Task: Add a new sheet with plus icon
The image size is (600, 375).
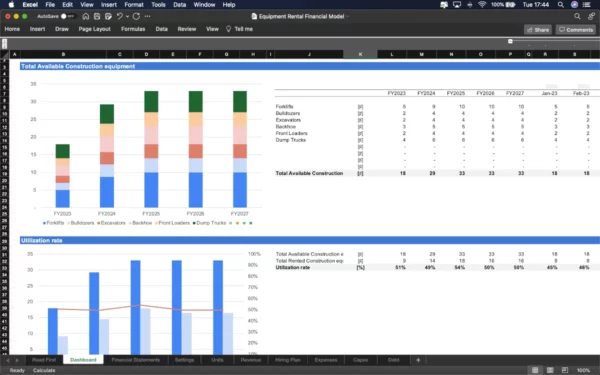Action: tap(418, 360)
